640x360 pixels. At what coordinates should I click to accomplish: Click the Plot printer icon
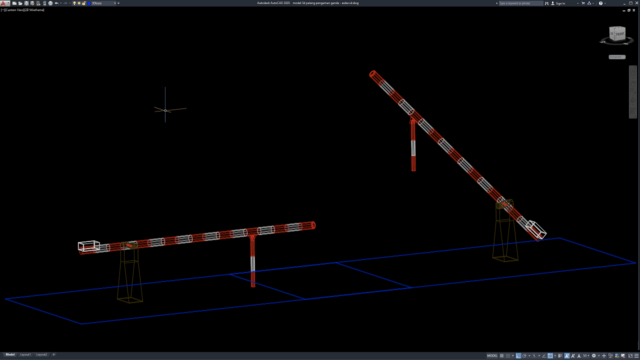51,3
